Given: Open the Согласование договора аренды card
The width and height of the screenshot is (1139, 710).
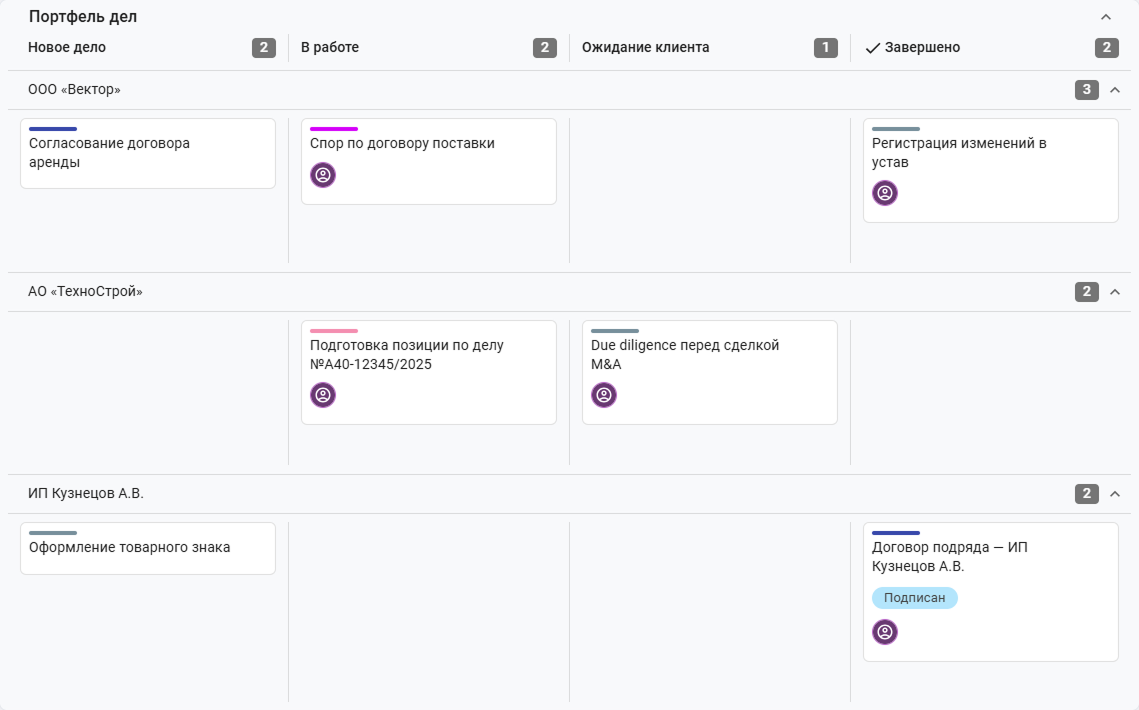Looking at the screenshot, I should pos(148,153).
